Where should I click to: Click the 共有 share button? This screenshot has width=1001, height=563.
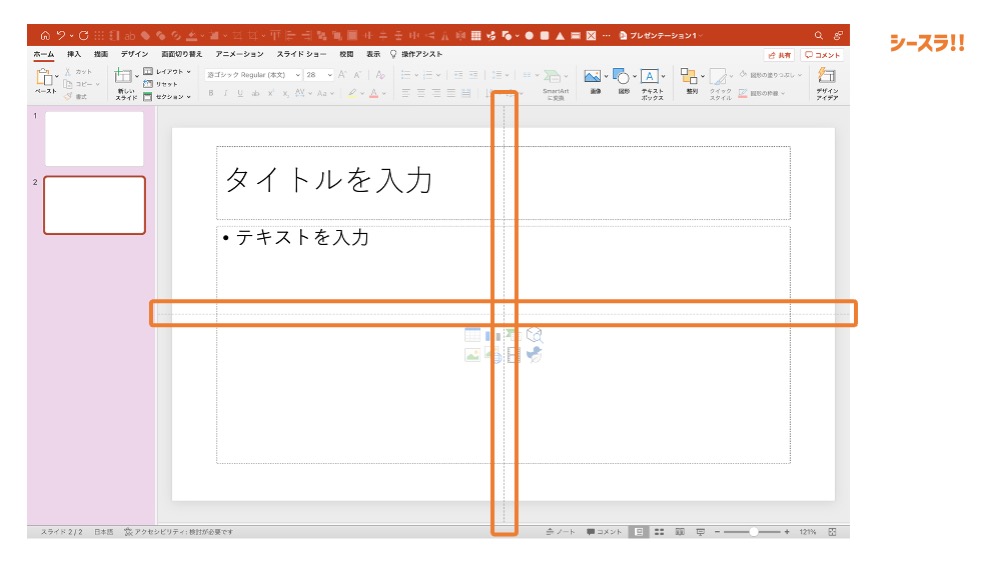(779, 55)
